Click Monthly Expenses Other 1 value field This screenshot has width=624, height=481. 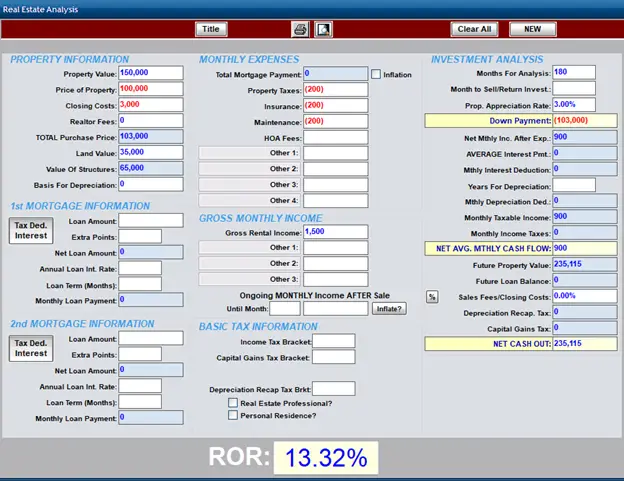335,153
